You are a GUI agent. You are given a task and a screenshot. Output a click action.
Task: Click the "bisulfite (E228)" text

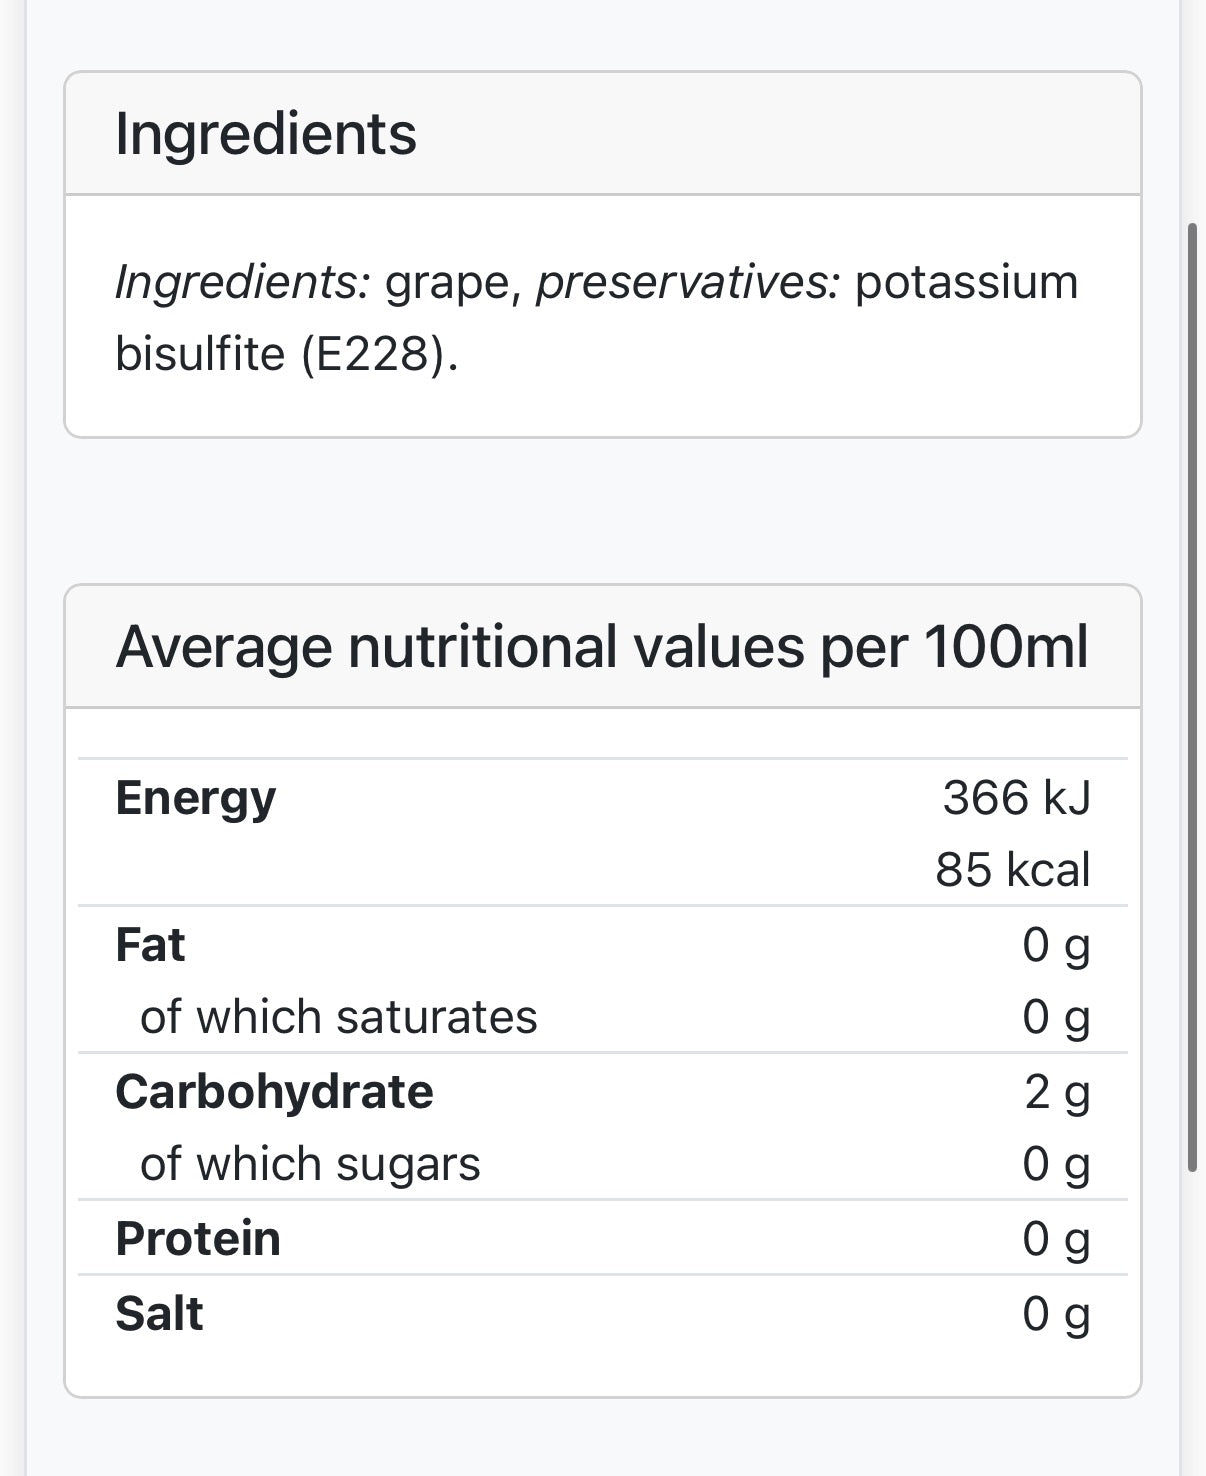click(286, 354)
